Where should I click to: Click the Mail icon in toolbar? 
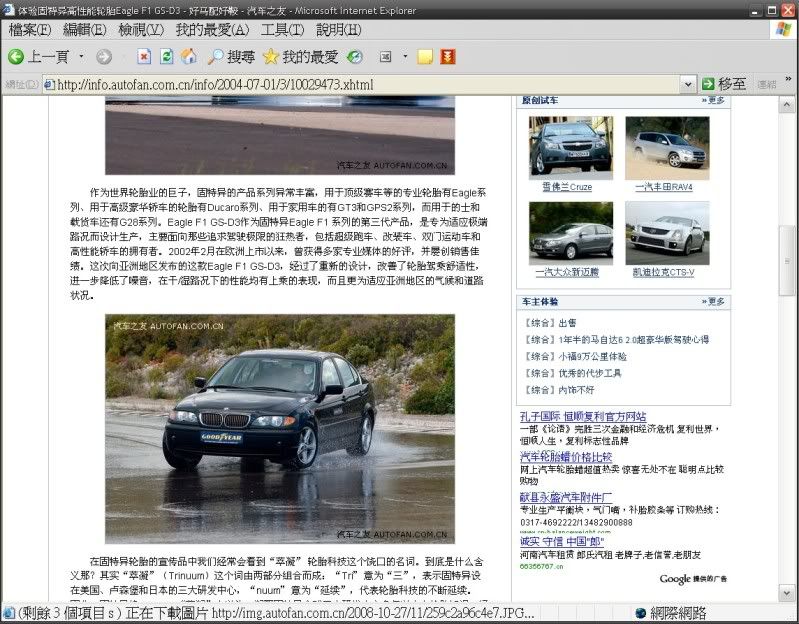pos(386,57)
